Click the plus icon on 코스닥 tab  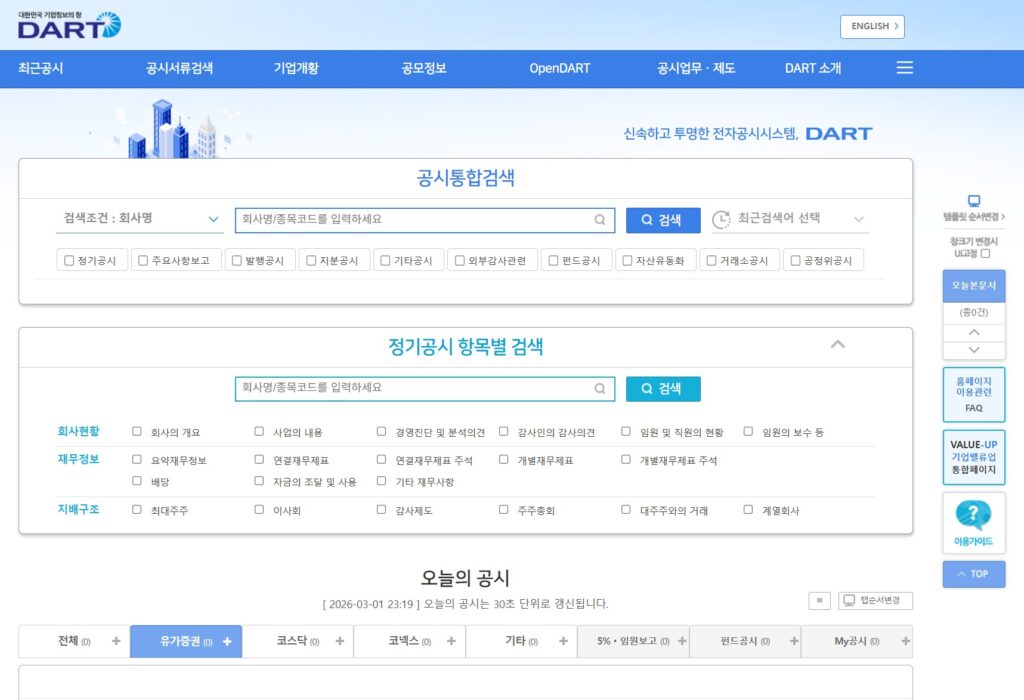340,641
